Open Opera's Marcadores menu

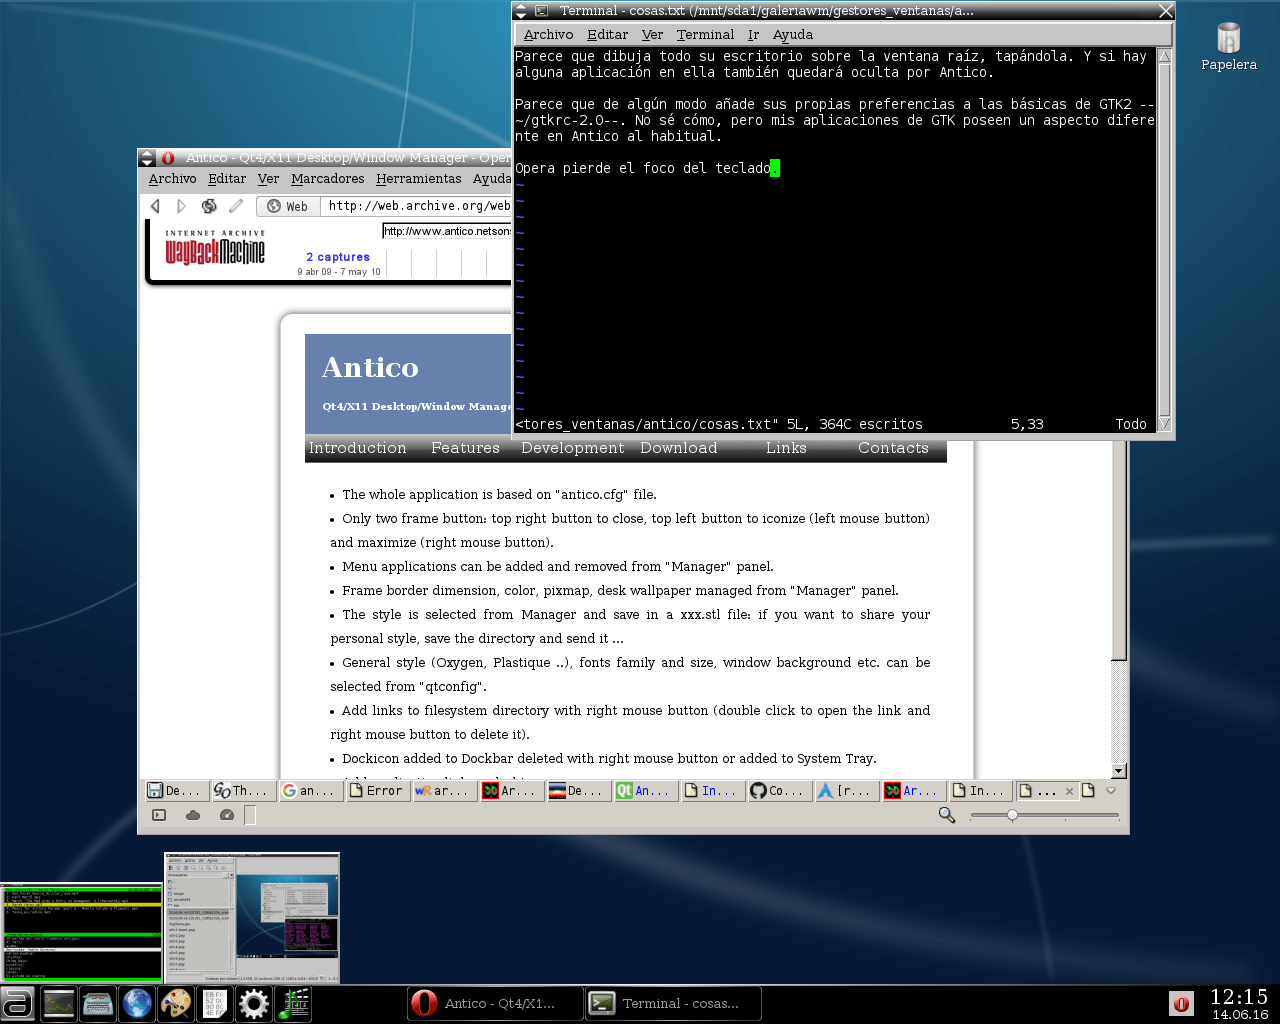(x=328, y=179)
